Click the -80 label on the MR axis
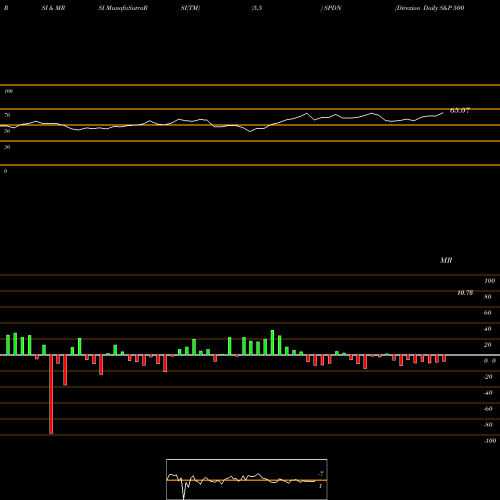This screenshot has width=500, height=500. click(x=488, y=425)
